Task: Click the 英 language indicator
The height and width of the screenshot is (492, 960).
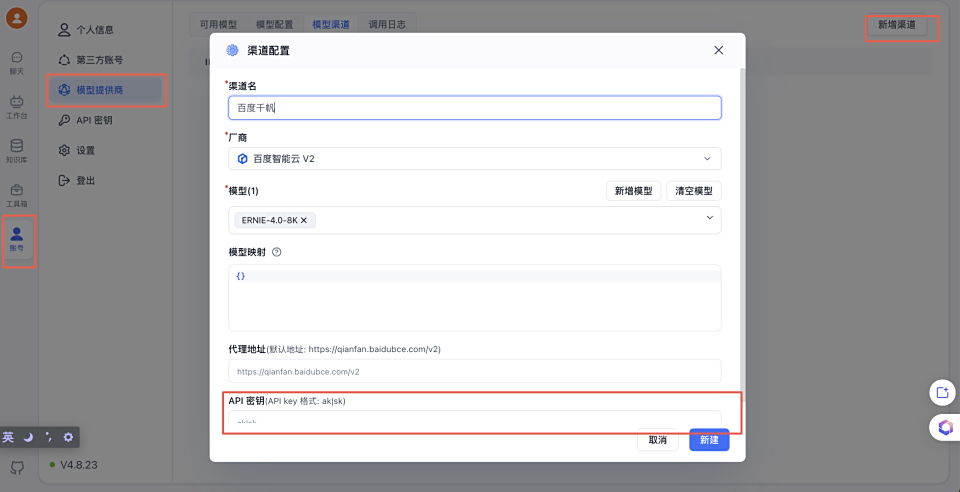Action: click(x=9, y=437)
